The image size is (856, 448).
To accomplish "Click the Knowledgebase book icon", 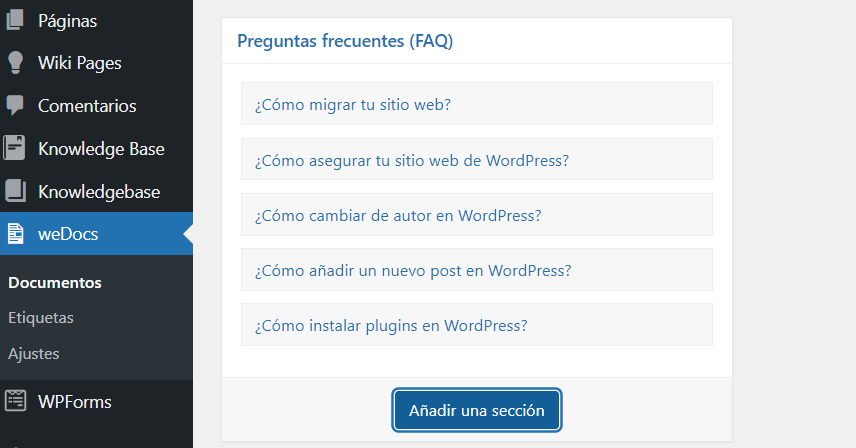I will coord(15,191).
